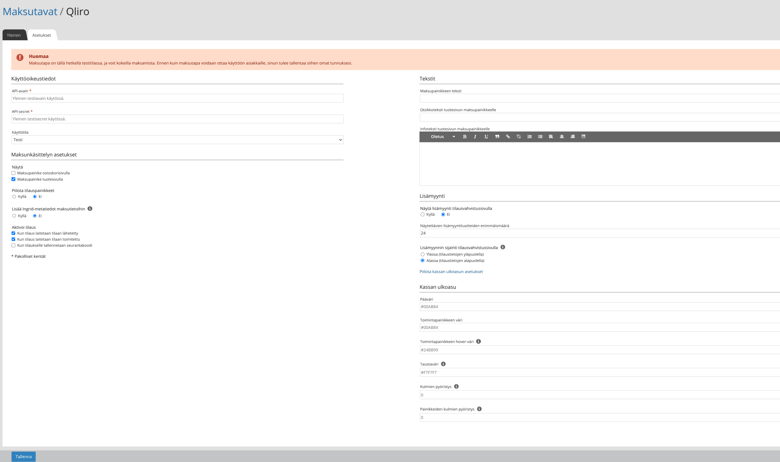Select Kyllä for Lisää Ingrid-metatiedot
The width and height of the screenshot is (780, 462).
14,216
